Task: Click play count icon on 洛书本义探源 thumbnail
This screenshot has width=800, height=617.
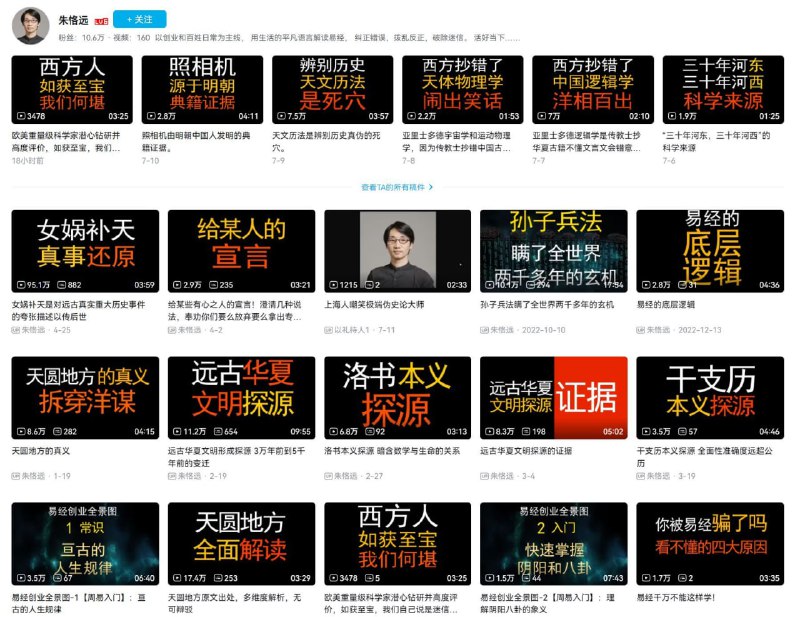Action: coord(332,431)
